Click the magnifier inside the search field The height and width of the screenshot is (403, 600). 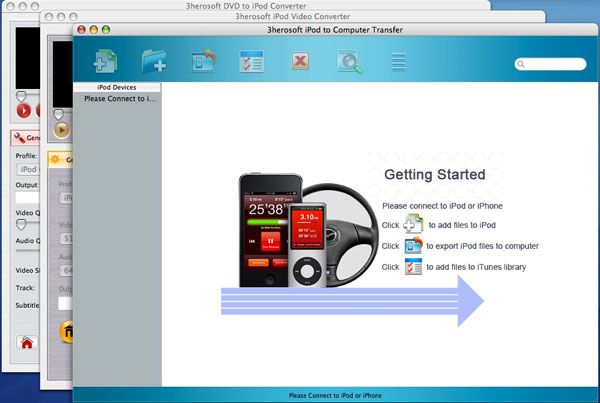pos(521,64)
